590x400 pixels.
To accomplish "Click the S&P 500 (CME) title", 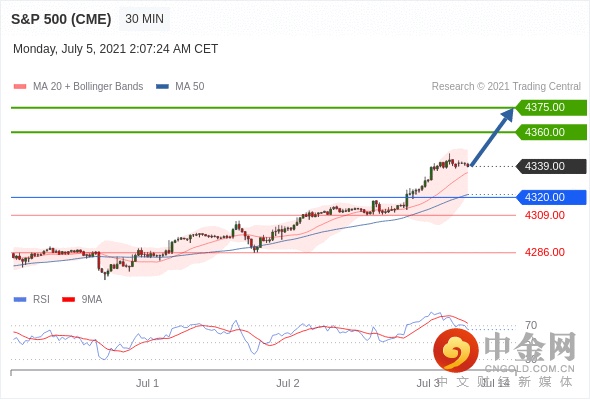I will click(61, 19).
